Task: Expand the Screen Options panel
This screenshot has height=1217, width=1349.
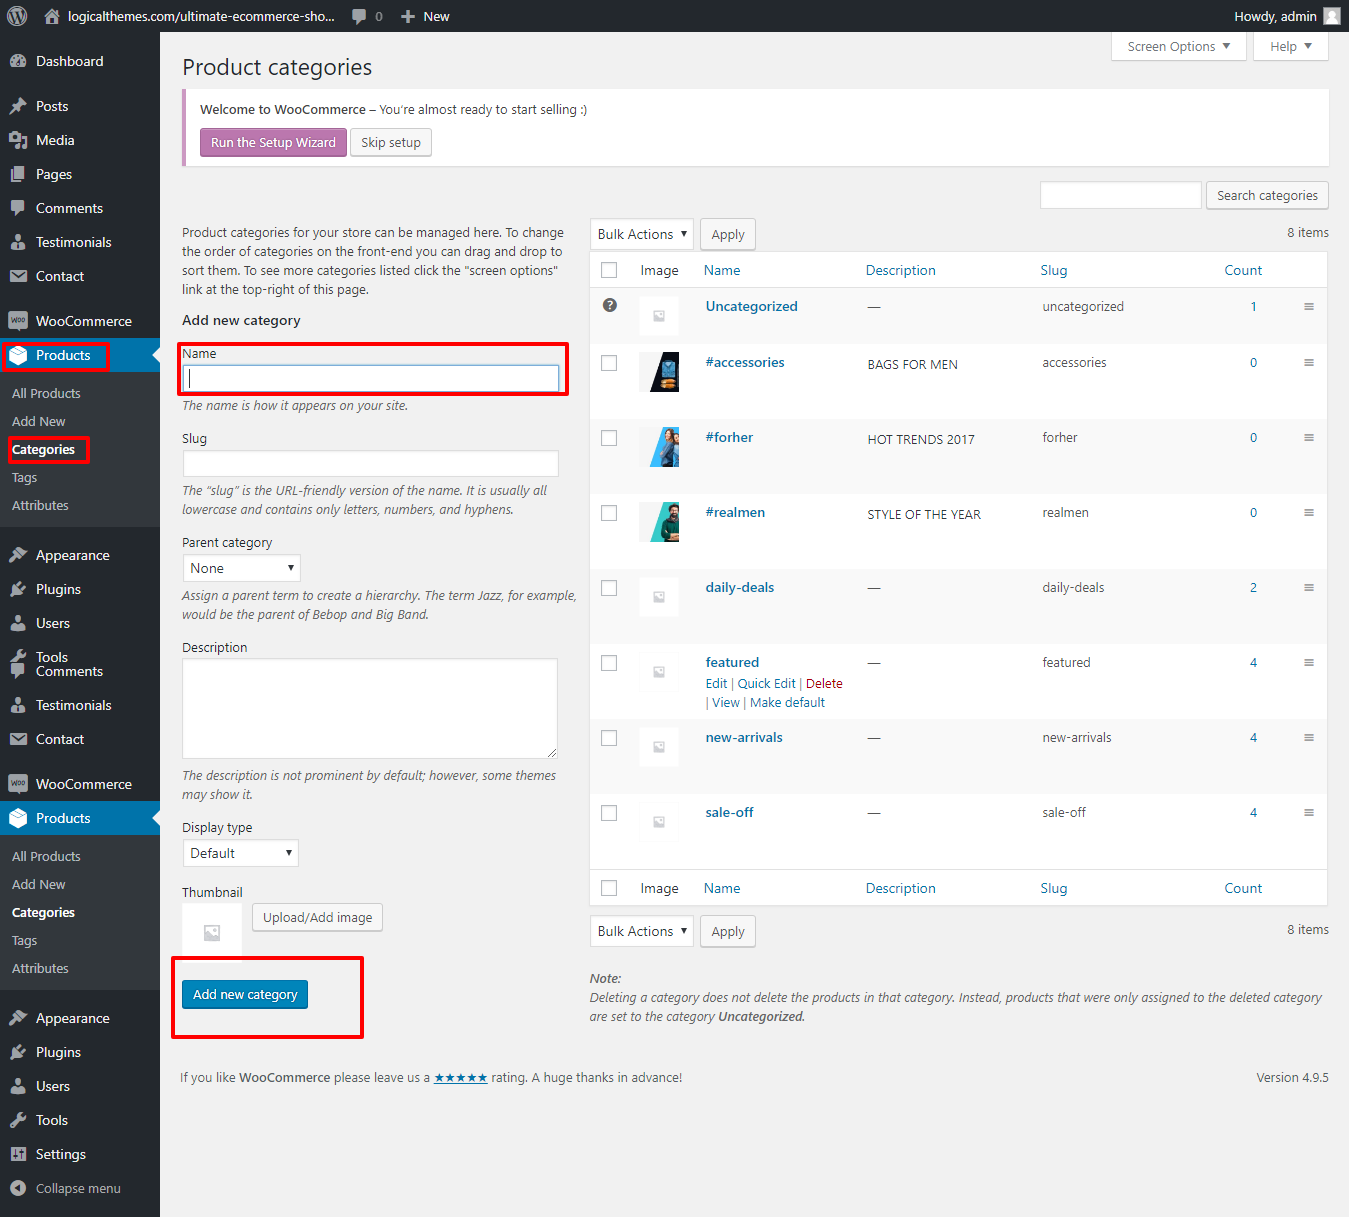Action: (1179, 47)
